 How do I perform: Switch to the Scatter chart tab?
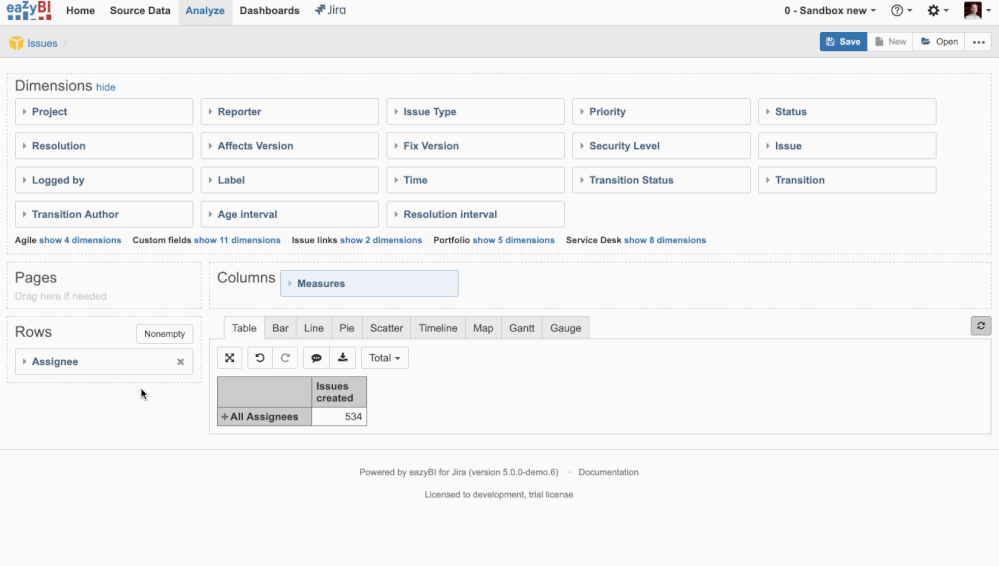(x=386, y=328)
